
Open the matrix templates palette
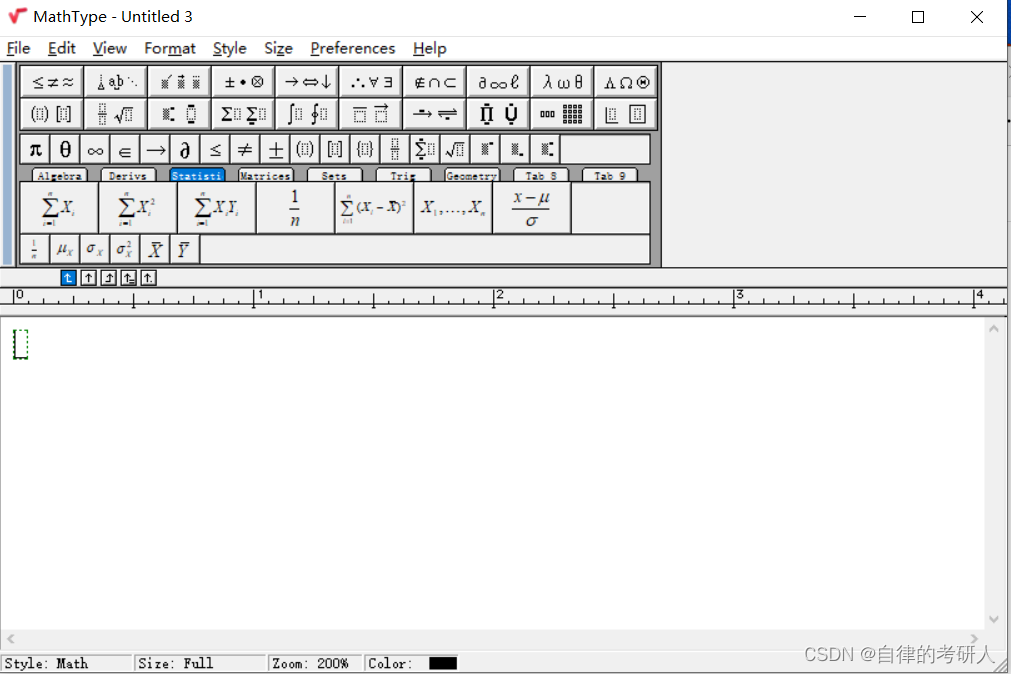point(562,114)
